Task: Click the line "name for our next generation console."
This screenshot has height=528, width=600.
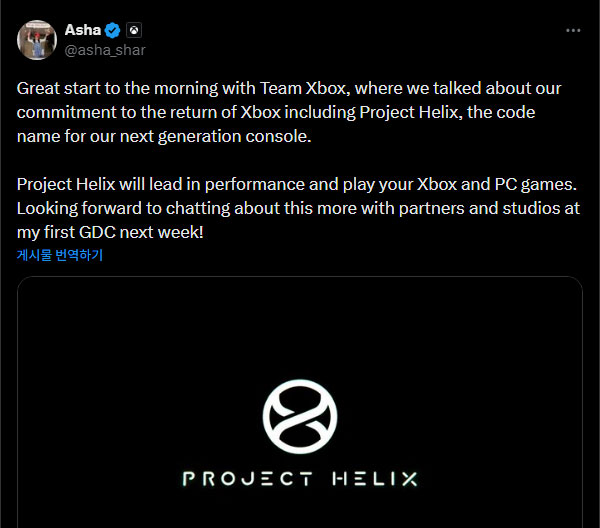Action: click(x=164, y=136)
